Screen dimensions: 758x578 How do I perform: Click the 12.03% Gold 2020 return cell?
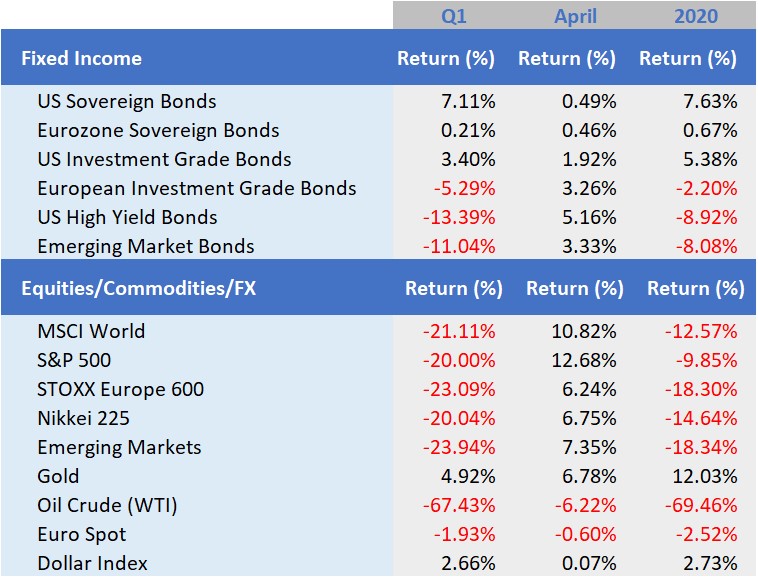point(704,476)
